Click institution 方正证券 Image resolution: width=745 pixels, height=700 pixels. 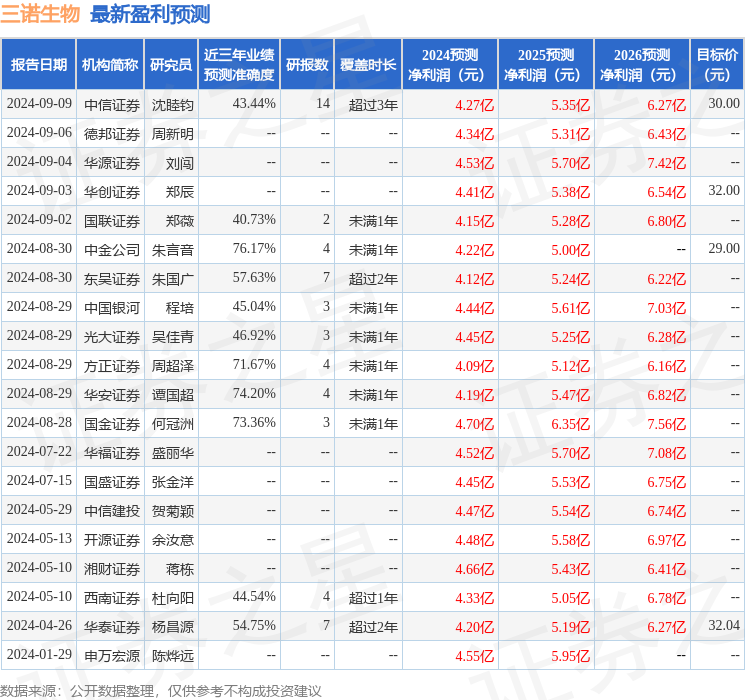click(112, 366)
